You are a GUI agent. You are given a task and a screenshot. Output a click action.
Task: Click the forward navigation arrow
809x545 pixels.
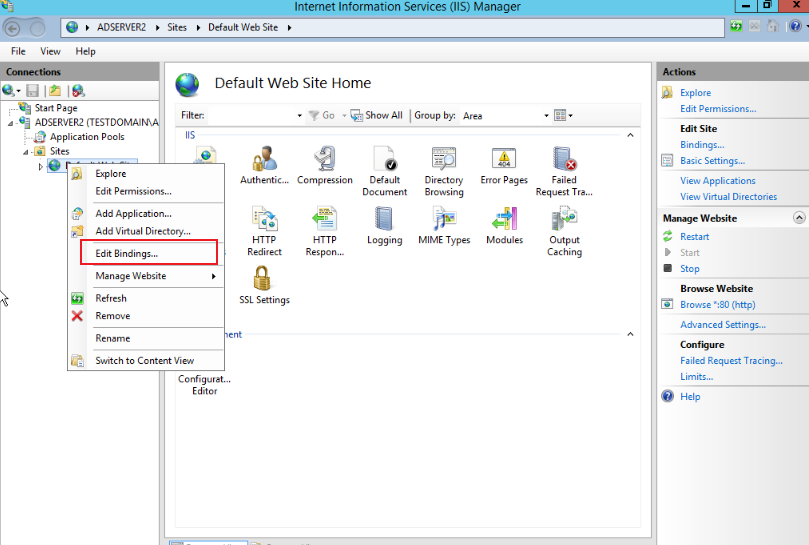click(x=37, y=28)
